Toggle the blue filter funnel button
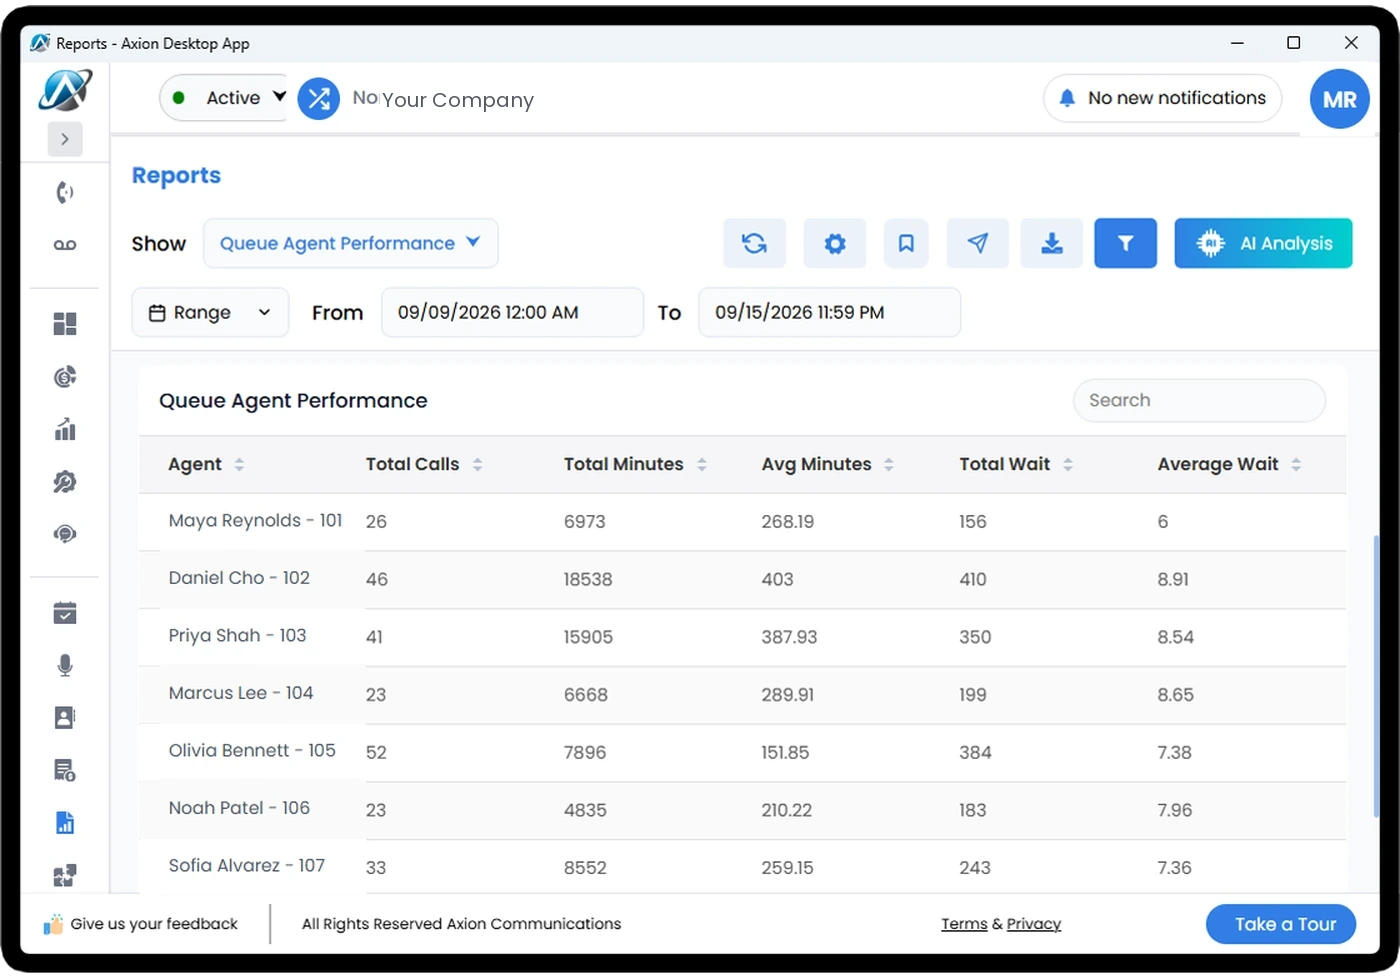The image size is (1400, 980). (1126, 243)
